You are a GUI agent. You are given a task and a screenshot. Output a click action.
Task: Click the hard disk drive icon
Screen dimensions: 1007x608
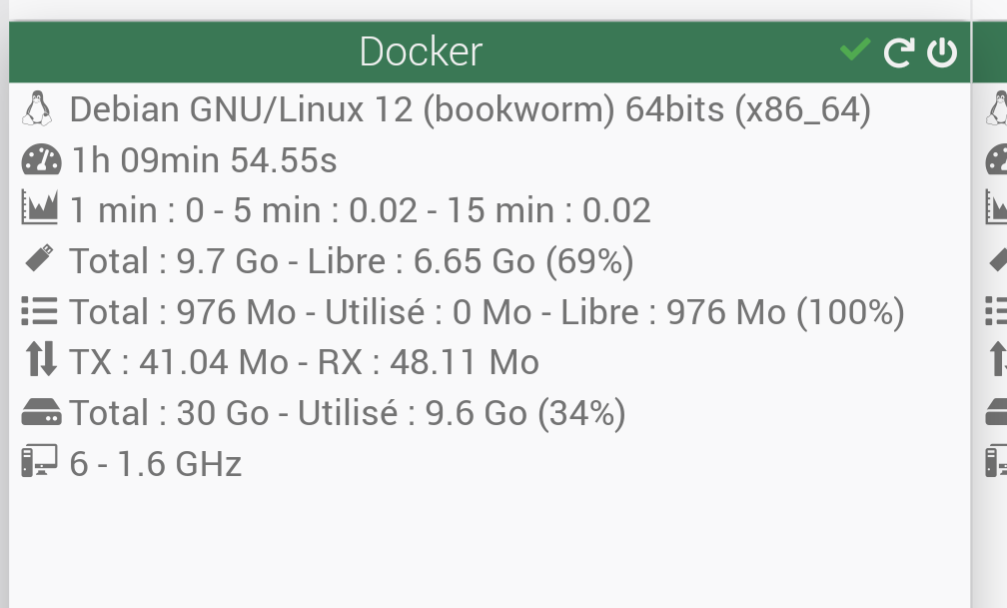click(x=41, y=412)
